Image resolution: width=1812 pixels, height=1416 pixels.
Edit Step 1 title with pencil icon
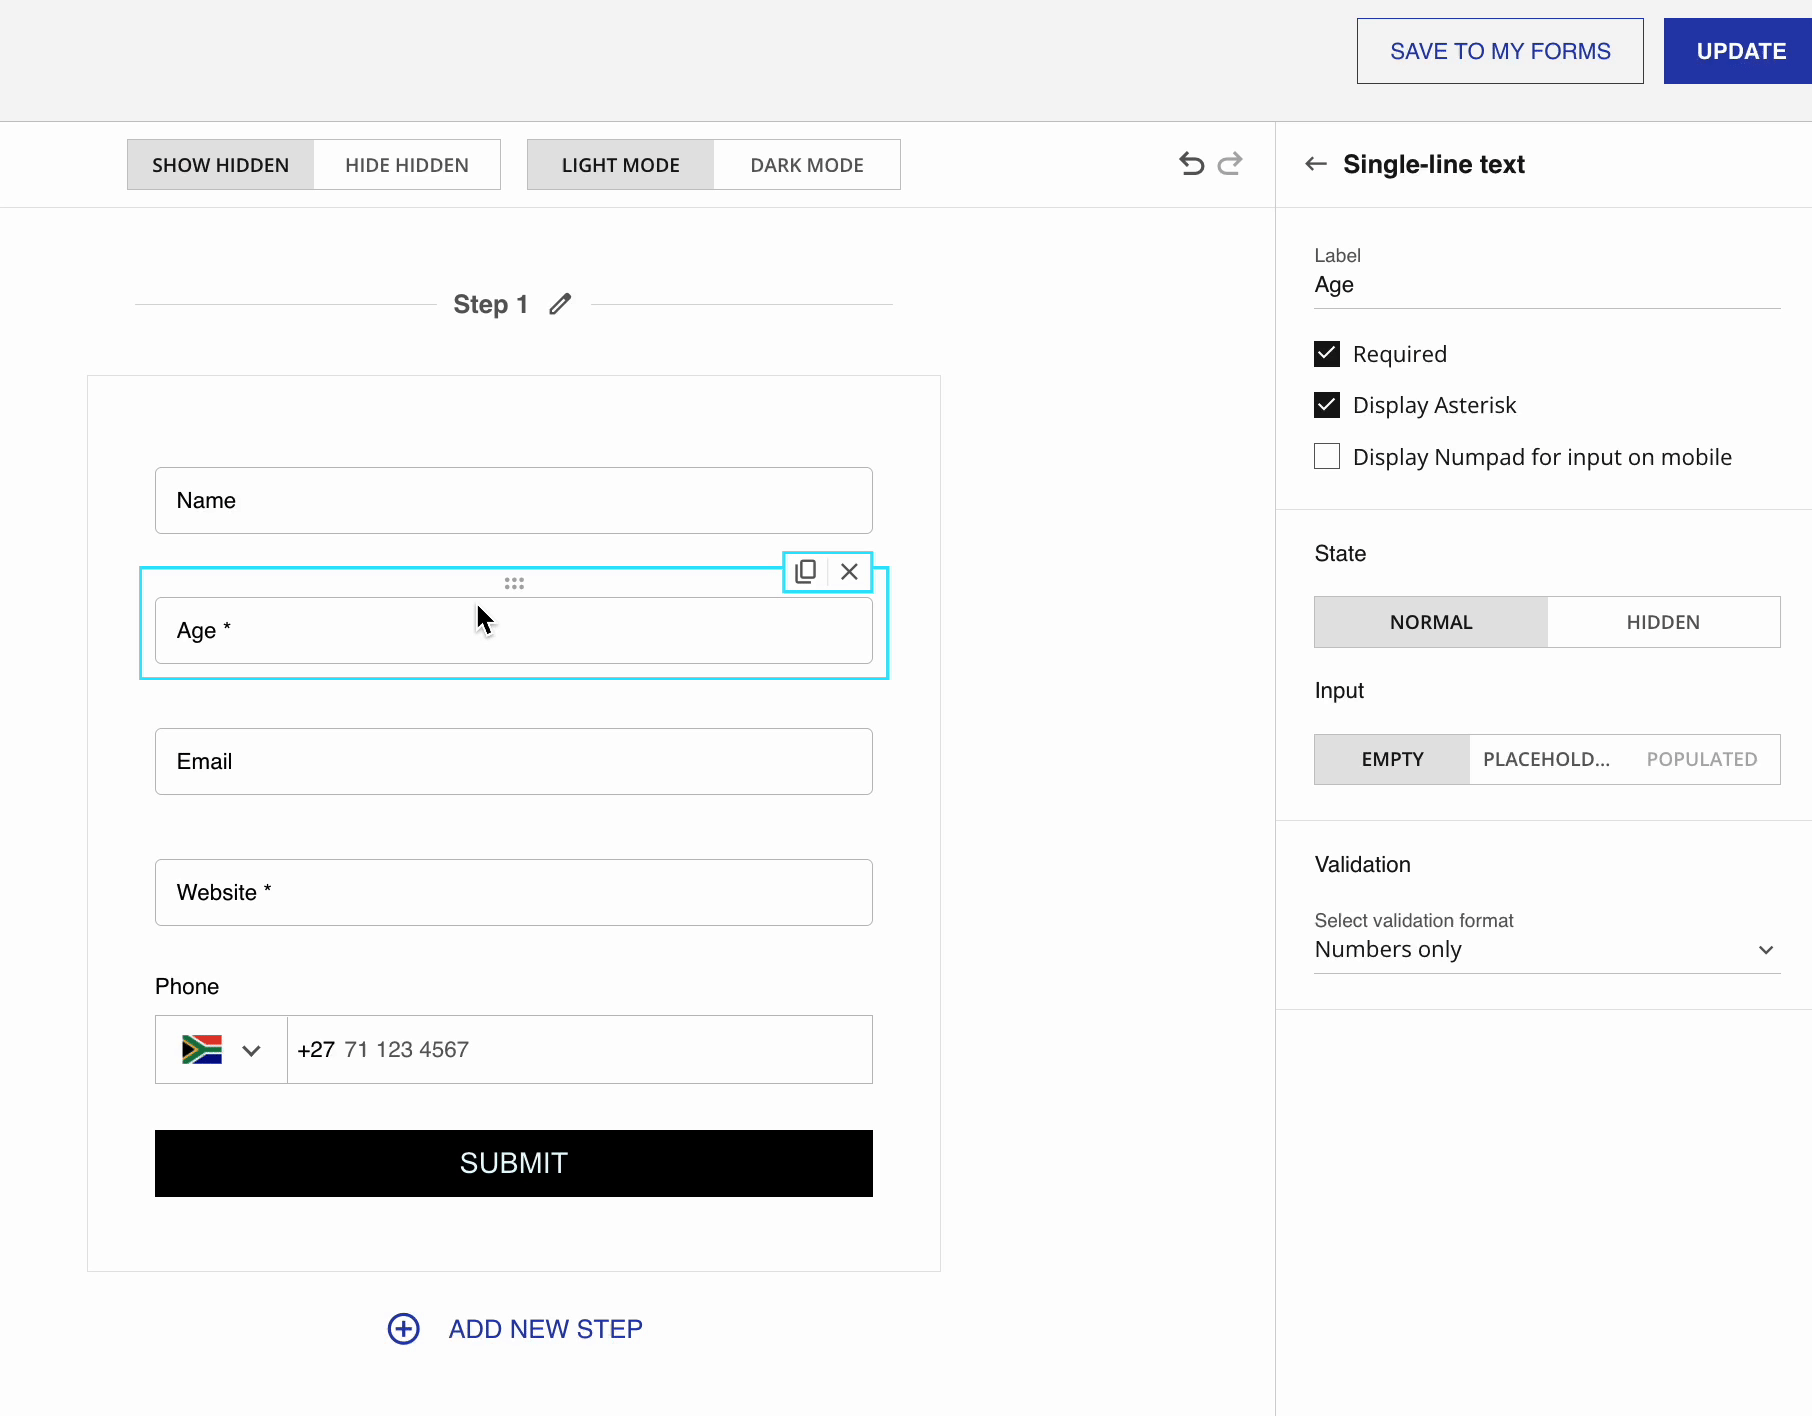[x=560, y=304]
